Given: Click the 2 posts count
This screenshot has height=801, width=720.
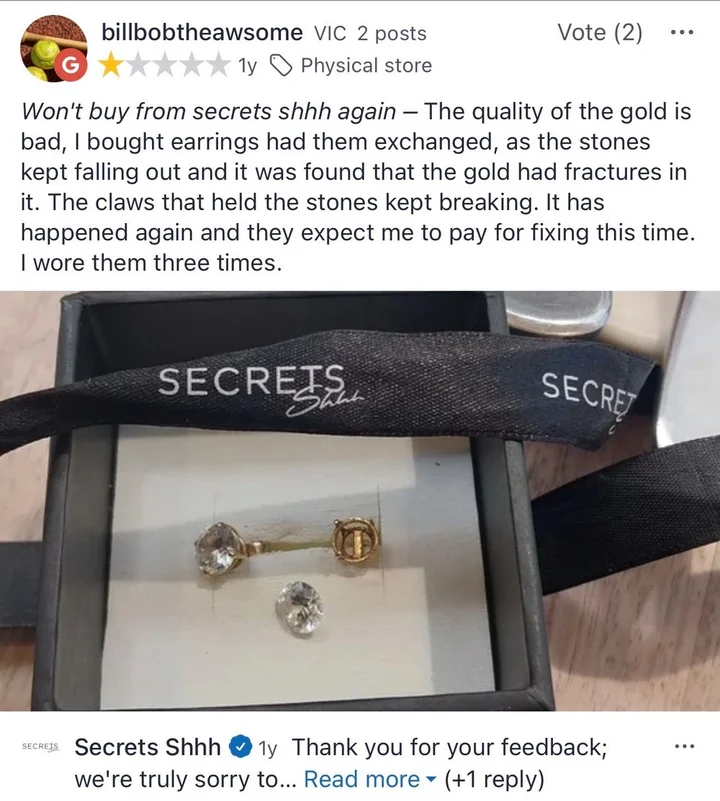Looking at the screenshot, I should [392, 33].
